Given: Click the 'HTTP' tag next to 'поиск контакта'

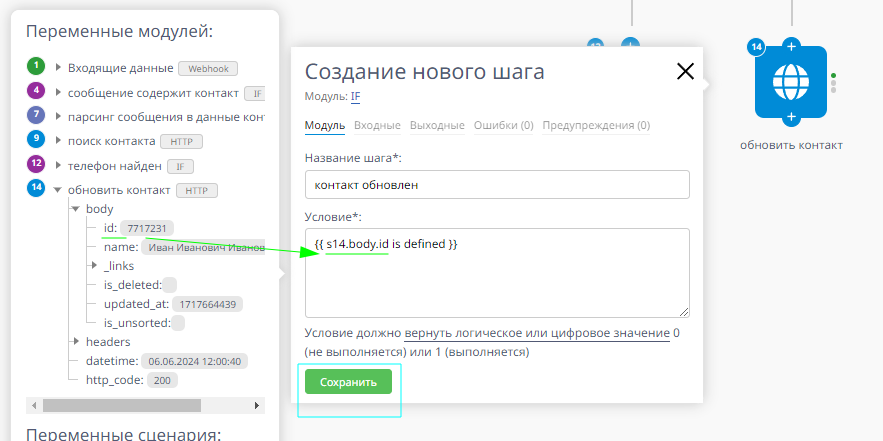Looking at the screenshot, I should [x=181, y=141].
